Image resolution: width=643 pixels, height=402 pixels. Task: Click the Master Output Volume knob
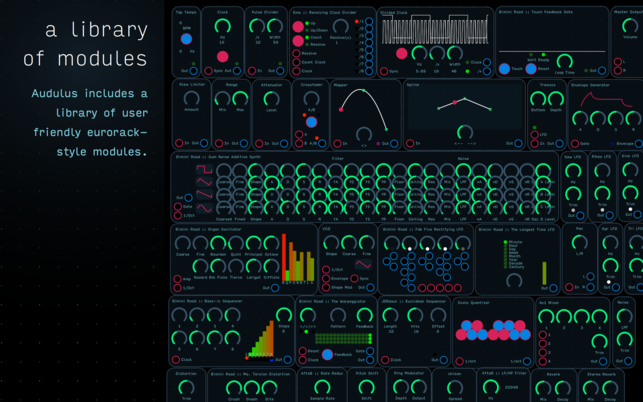pyautogui.click(x=630, y=26)
